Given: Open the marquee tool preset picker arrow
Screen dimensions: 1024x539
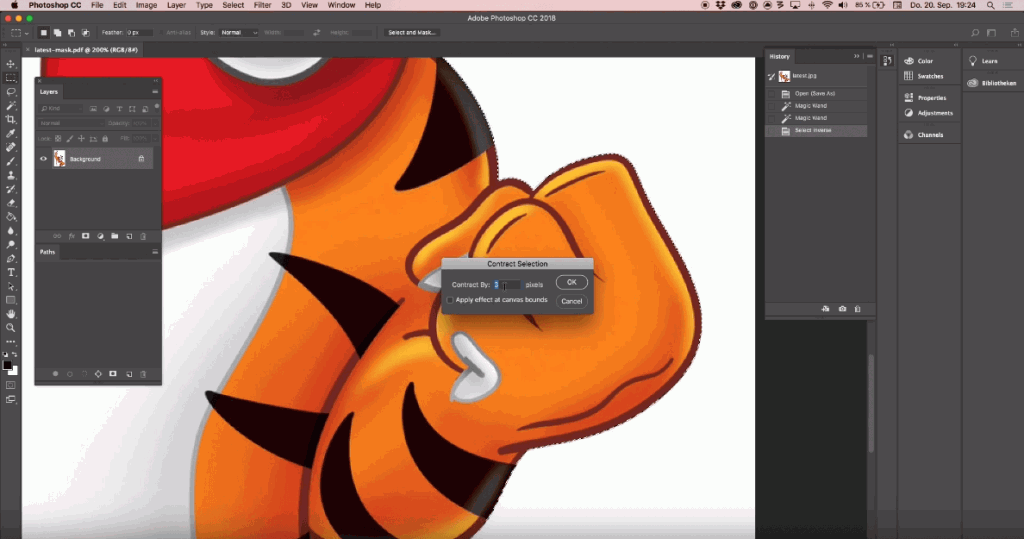Looking at the screenshot, I should (x=26, y=33).
